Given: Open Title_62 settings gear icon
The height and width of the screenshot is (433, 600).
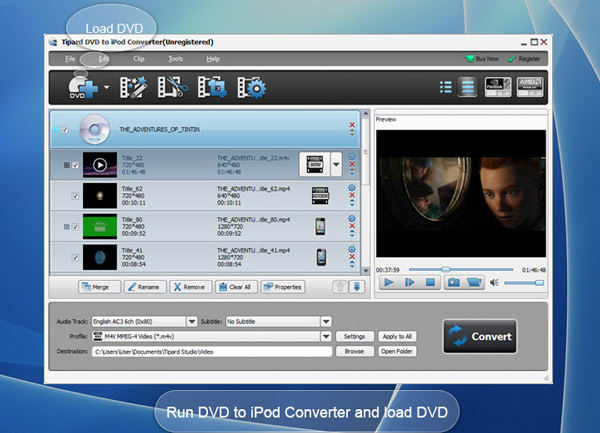Looking at the screenshot, I should pos(352,188).
